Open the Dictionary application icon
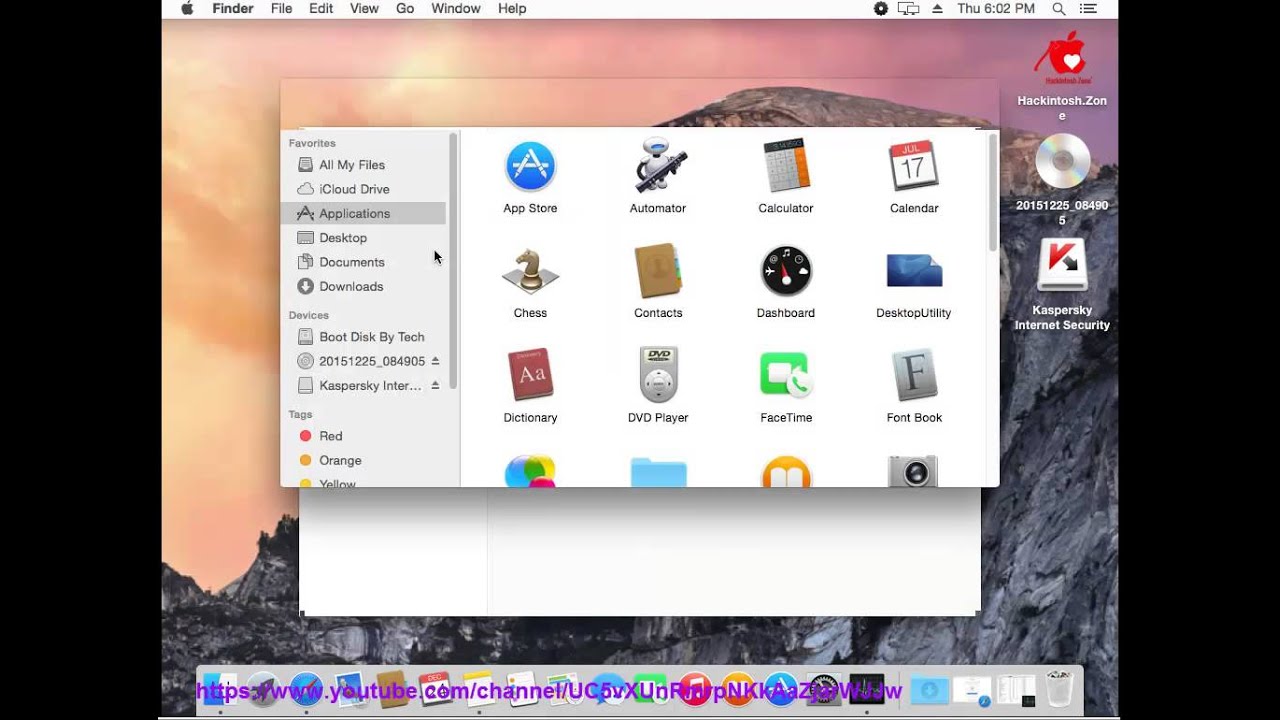 (530, 375)
